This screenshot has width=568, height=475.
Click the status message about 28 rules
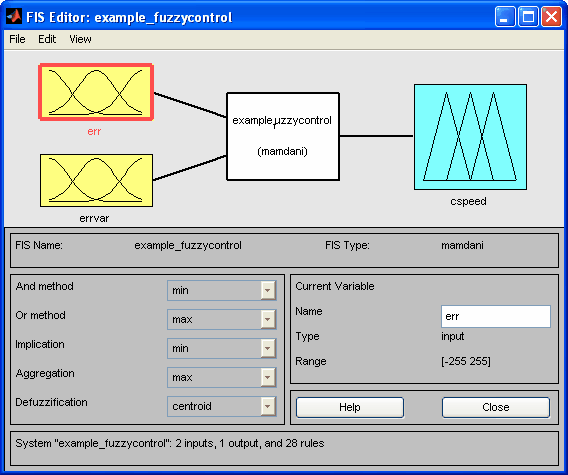[170, 443]
